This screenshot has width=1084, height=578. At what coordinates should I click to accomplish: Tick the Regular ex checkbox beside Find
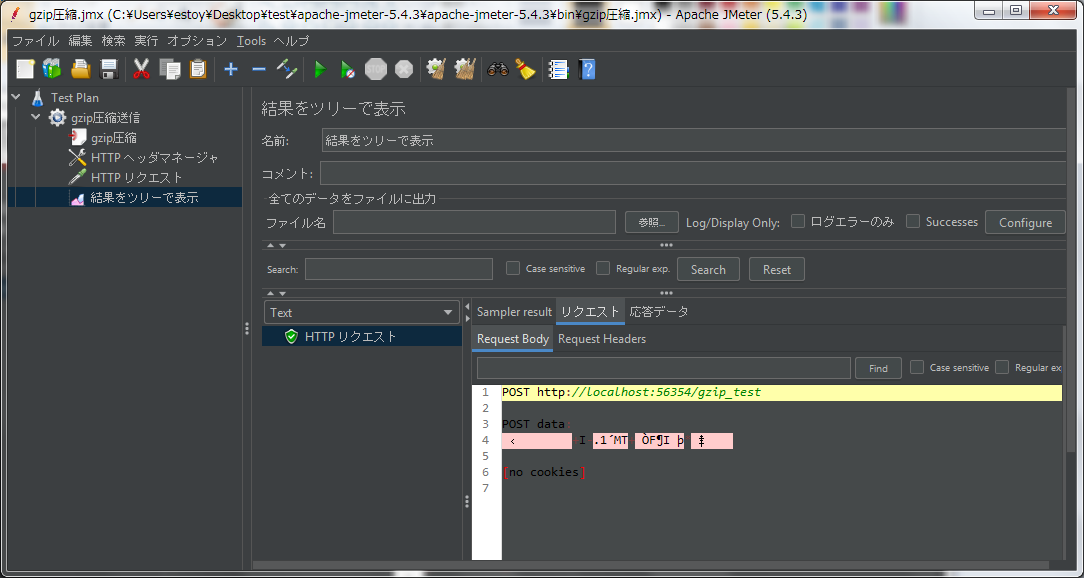[x=1002, y=367]
